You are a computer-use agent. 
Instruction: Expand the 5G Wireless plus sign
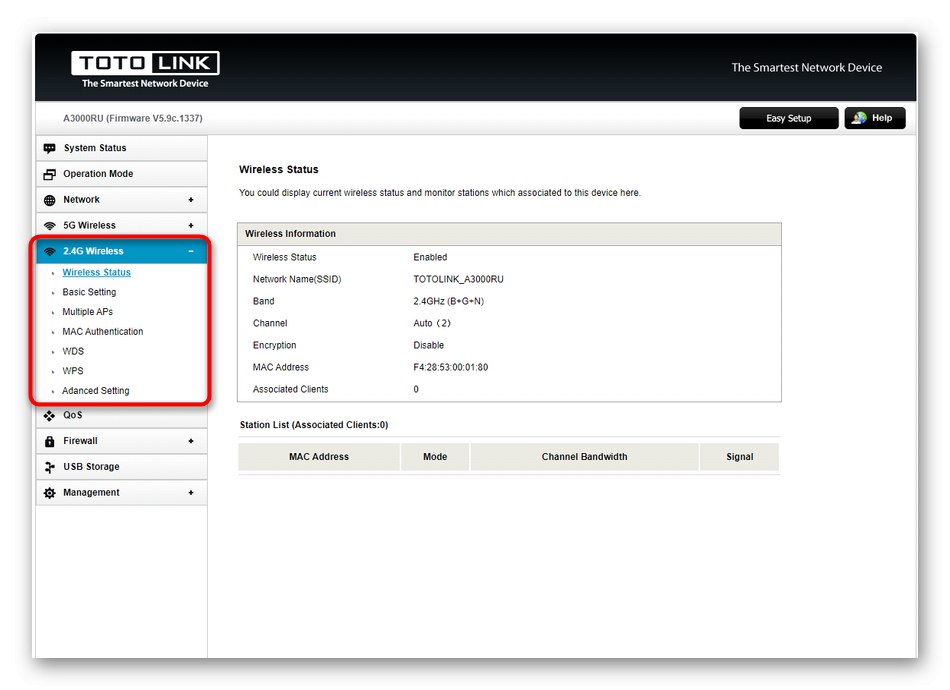[191, 225]
